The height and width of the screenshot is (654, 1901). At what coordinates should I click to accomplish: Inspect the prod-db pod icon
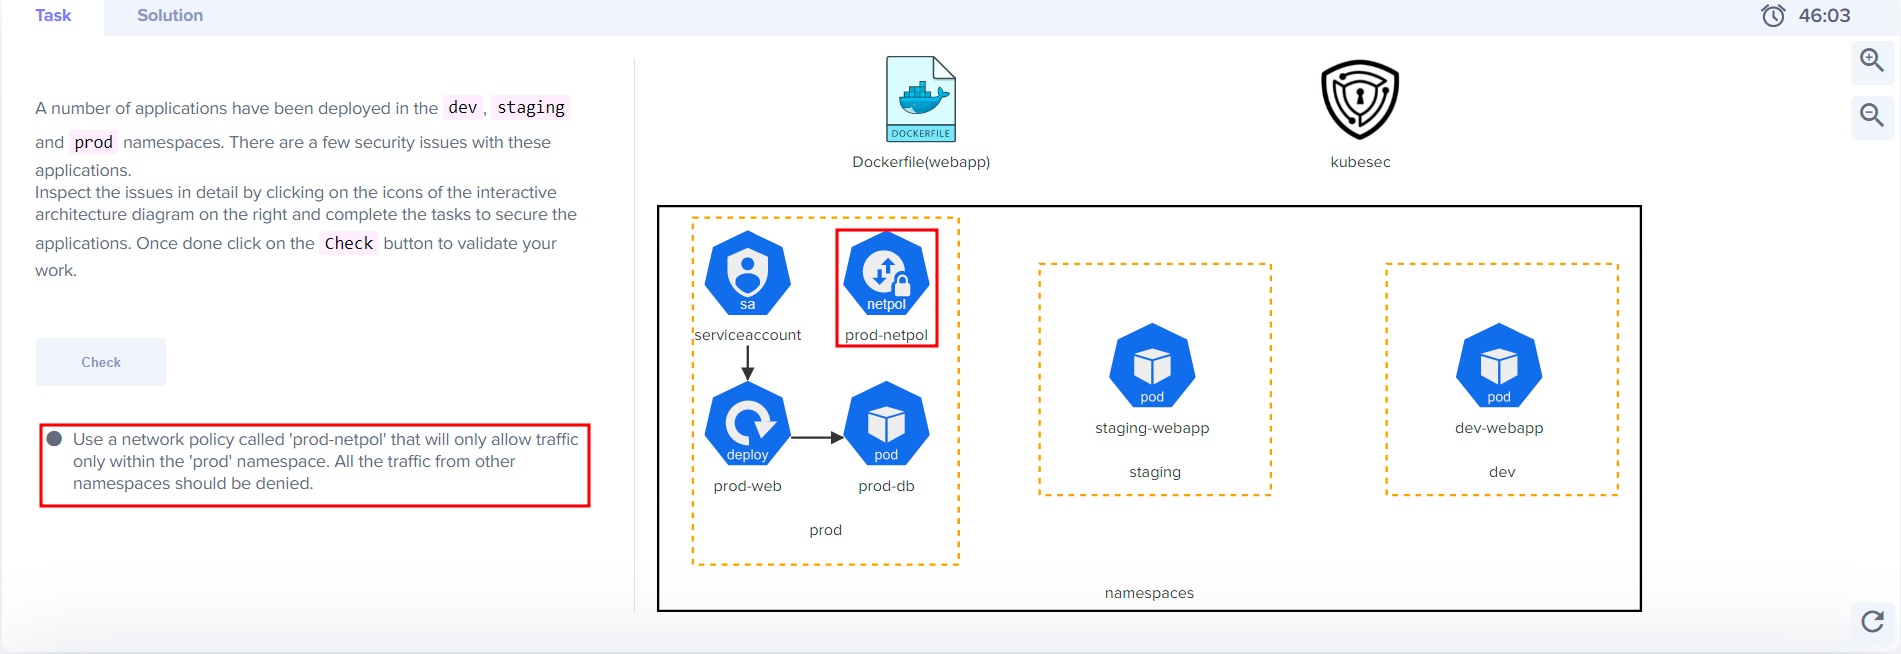click(x=887, y=423)
